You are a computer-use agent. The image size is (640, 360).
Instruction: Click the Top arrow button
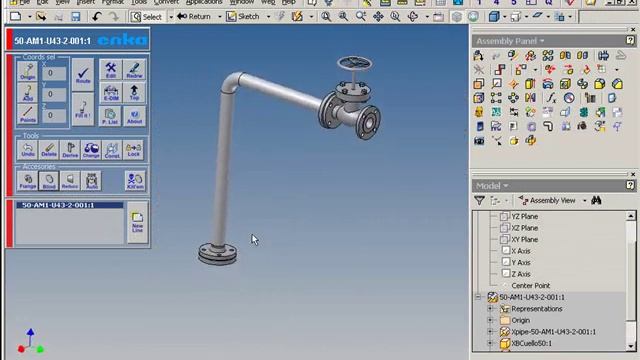tap(134, 93)
